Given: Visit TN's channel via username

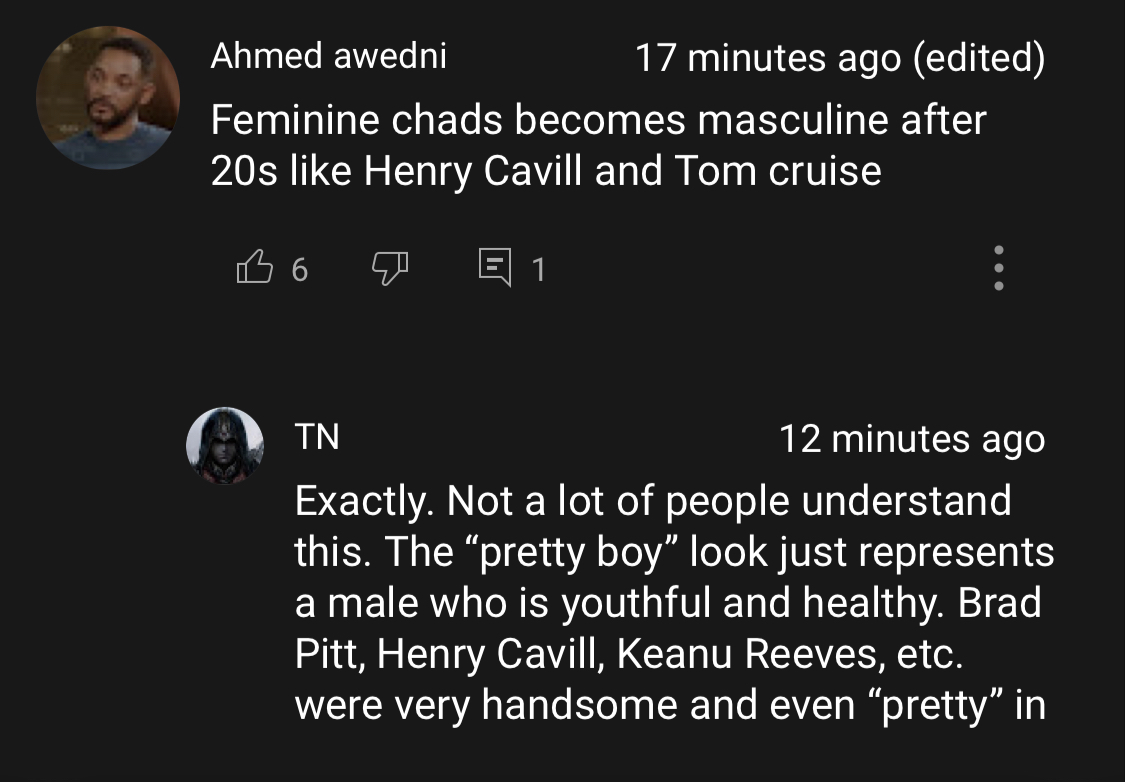Looking at the screenshot, I should point(317,437).
